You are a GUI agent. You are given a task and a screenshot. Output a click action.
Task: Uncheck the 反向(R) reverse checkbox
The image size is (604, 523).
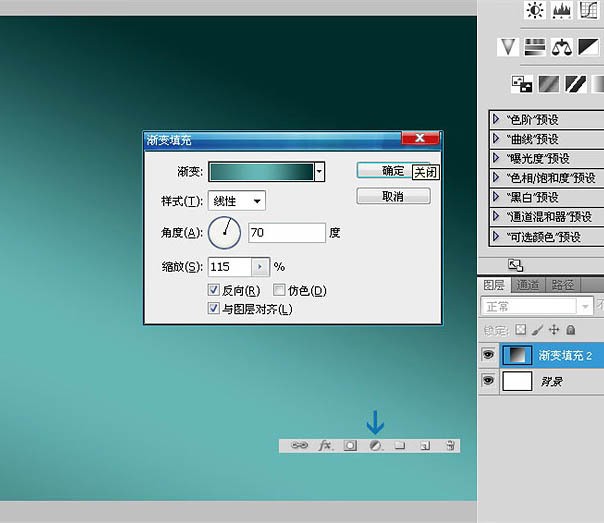(x=214, y=290)
